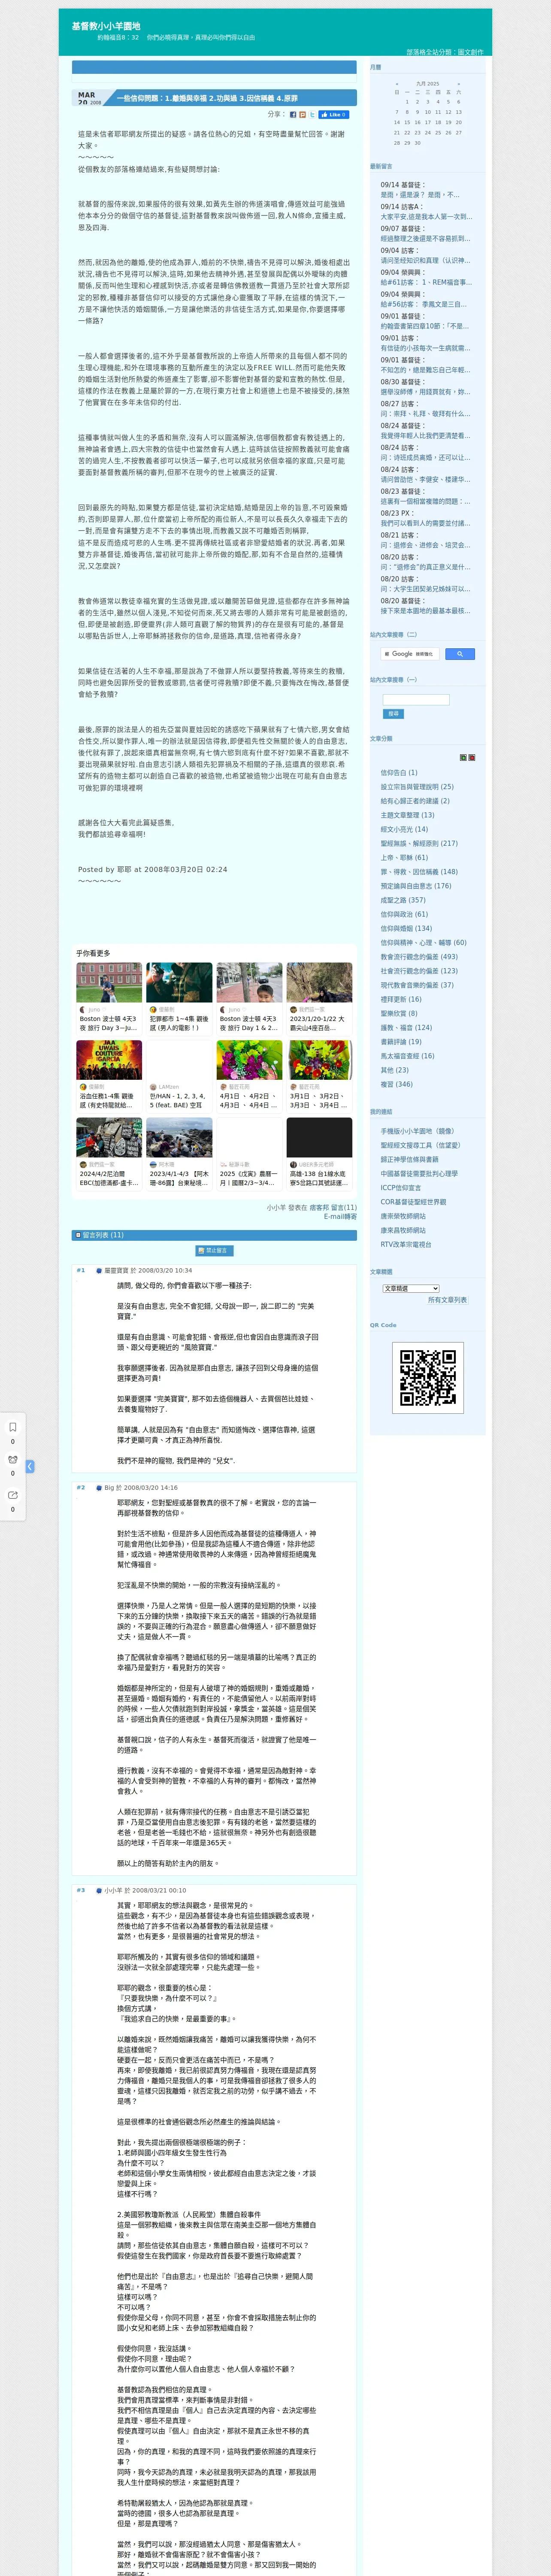Open the 信仰告白 (1) category

tap(399, 773)
